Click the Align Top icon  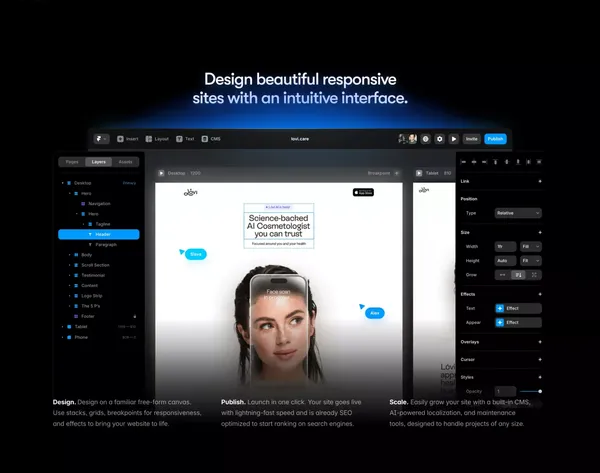coord(496,162)
